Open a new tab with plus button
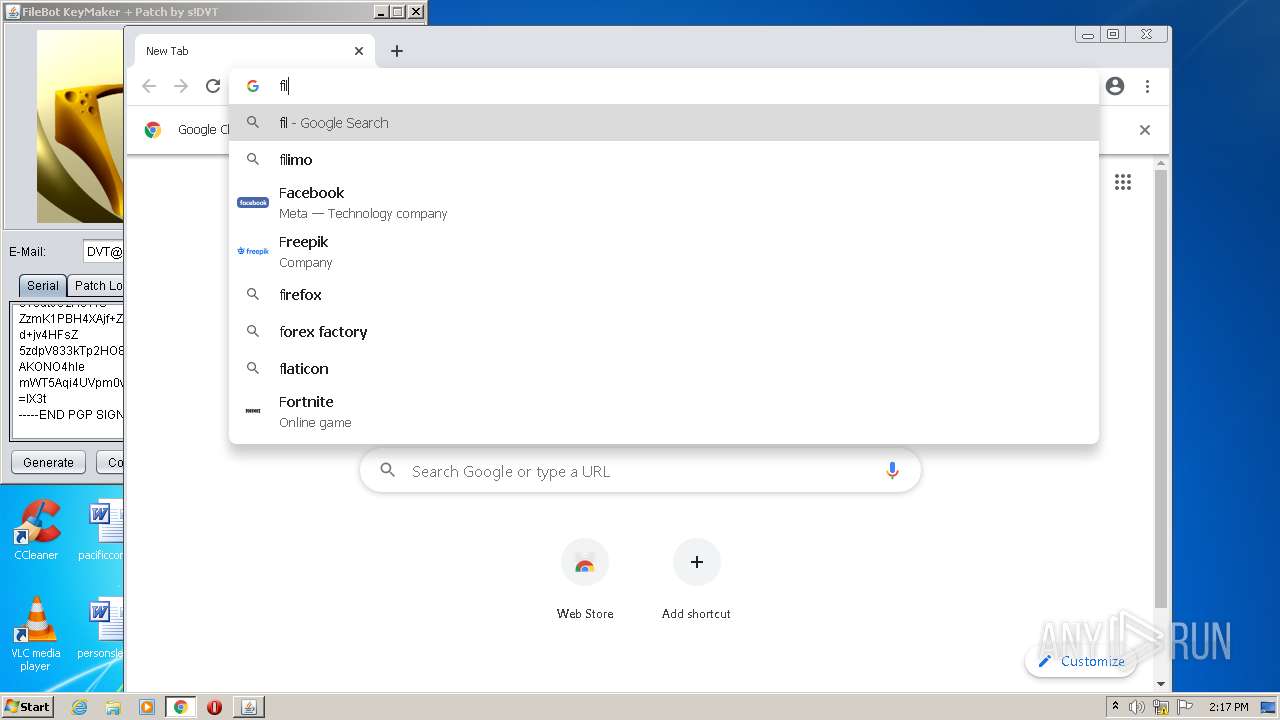This screenshot has height=720, width=1280. point(397,51)
